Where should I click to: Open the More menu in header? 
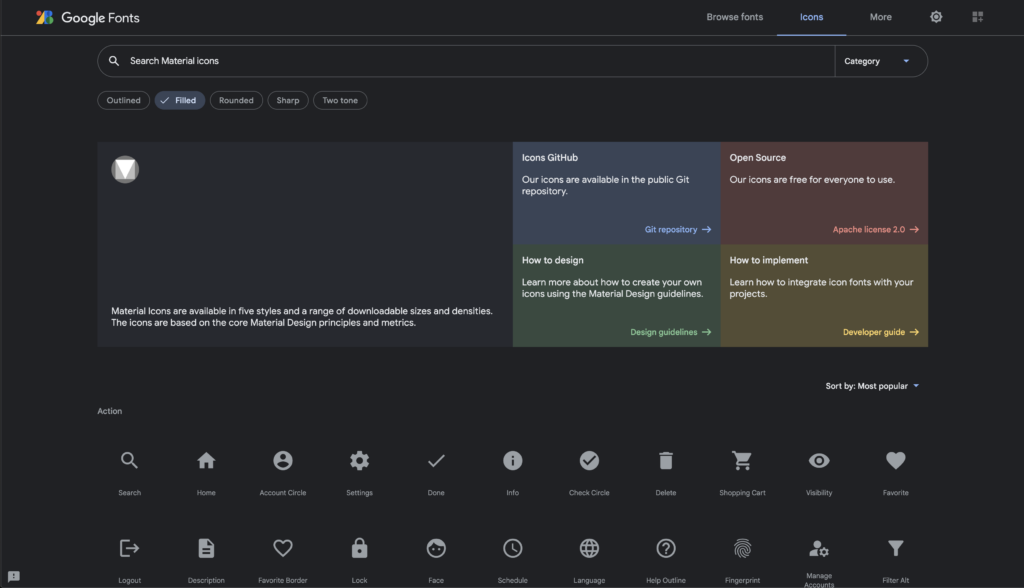point(880,17)
